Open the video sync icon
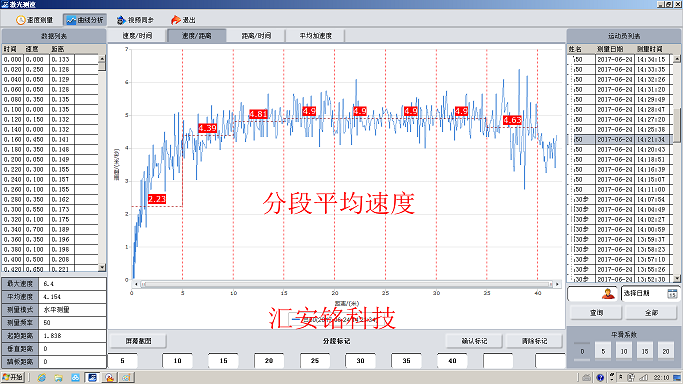 [121, 20]
